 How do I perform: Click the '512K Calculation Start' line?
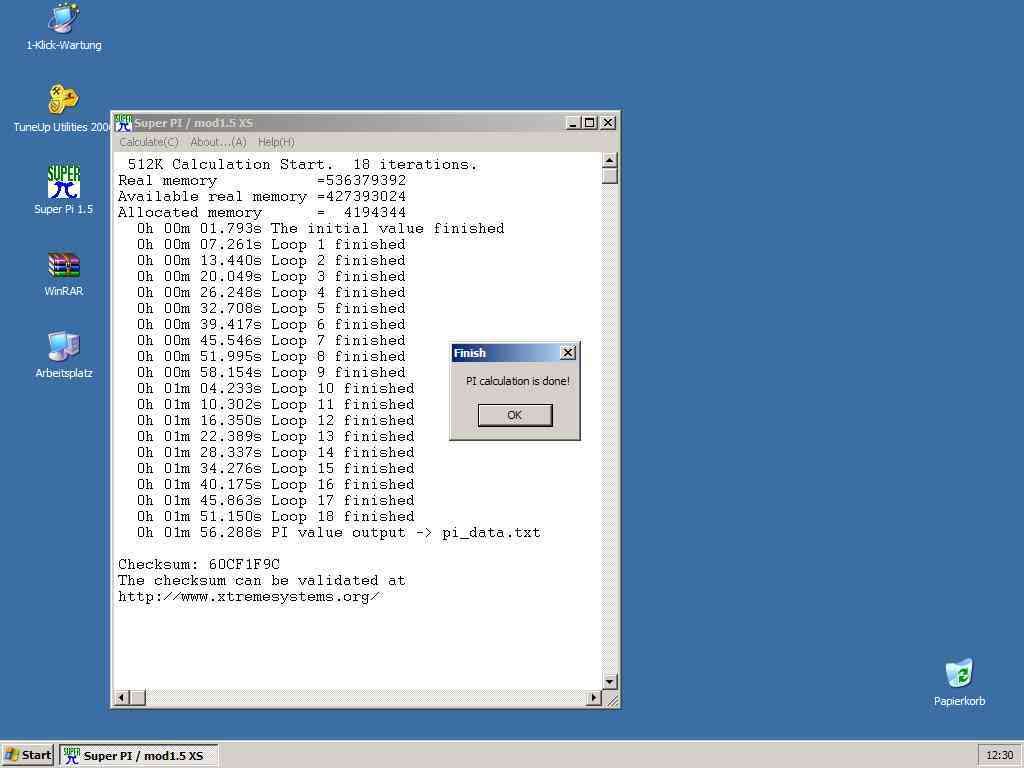302,165
